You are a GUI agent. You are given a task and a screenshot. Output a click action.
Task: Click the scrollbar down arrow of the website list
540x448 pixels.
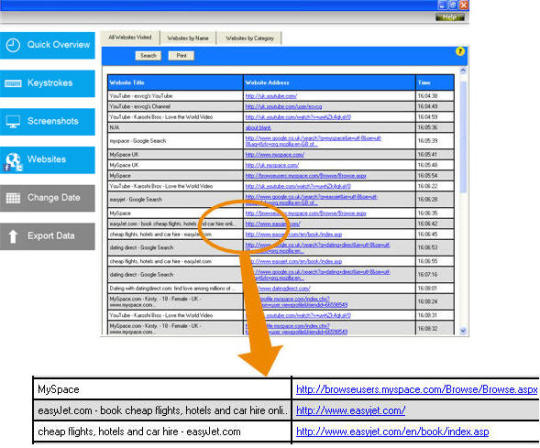[463, 331]
